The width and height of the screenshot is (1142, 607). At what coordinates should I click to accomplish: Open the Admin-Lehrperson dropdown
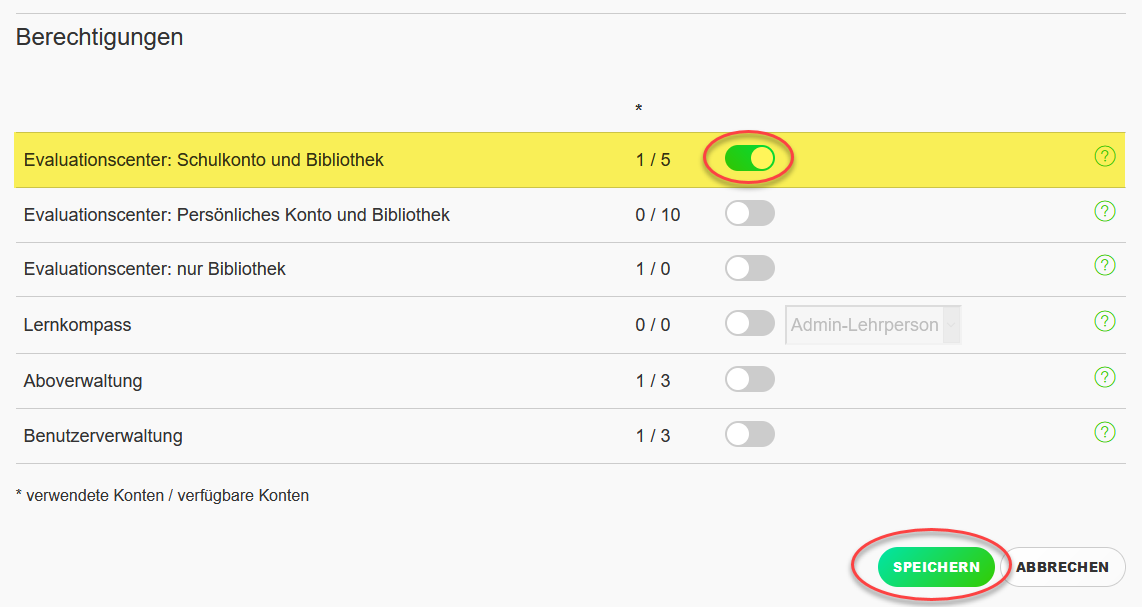(873, 325)
